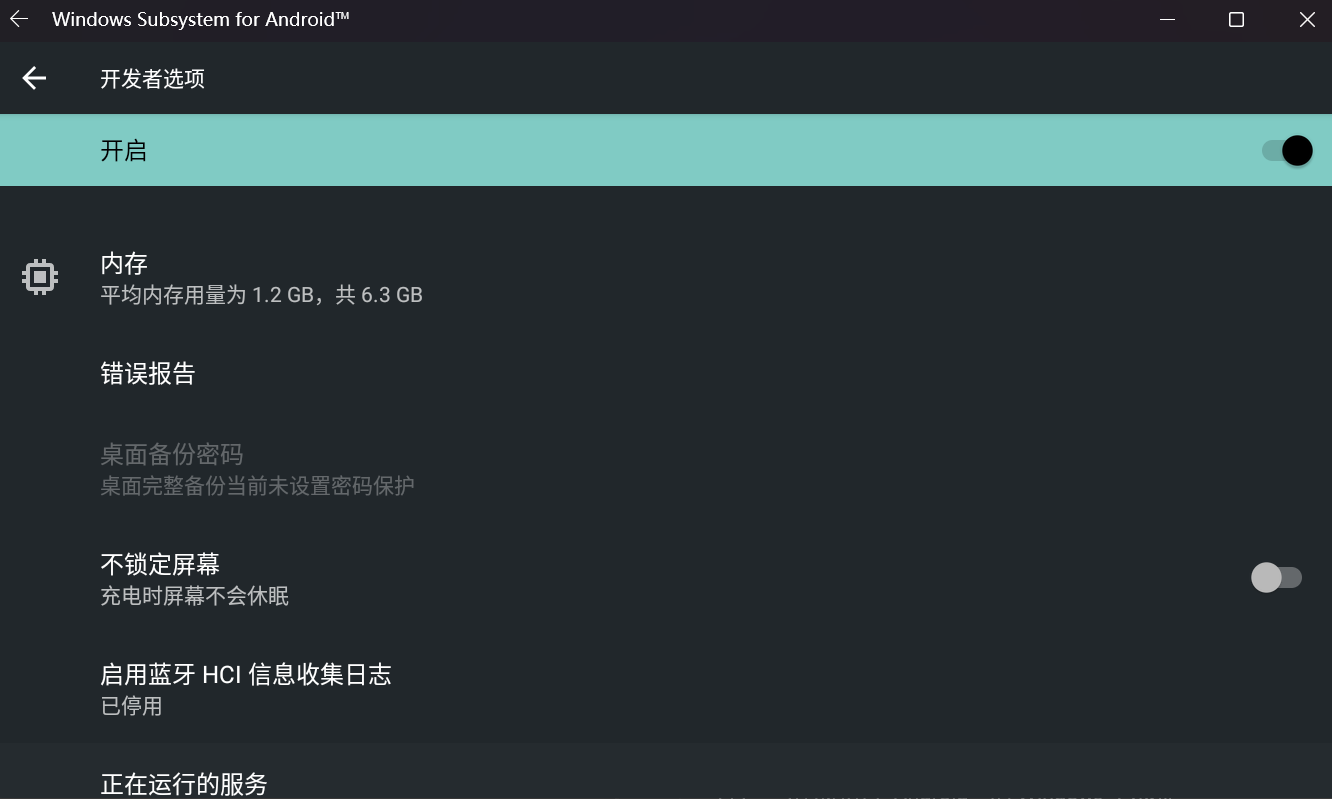Click the 开启 label text

point(123,151)
